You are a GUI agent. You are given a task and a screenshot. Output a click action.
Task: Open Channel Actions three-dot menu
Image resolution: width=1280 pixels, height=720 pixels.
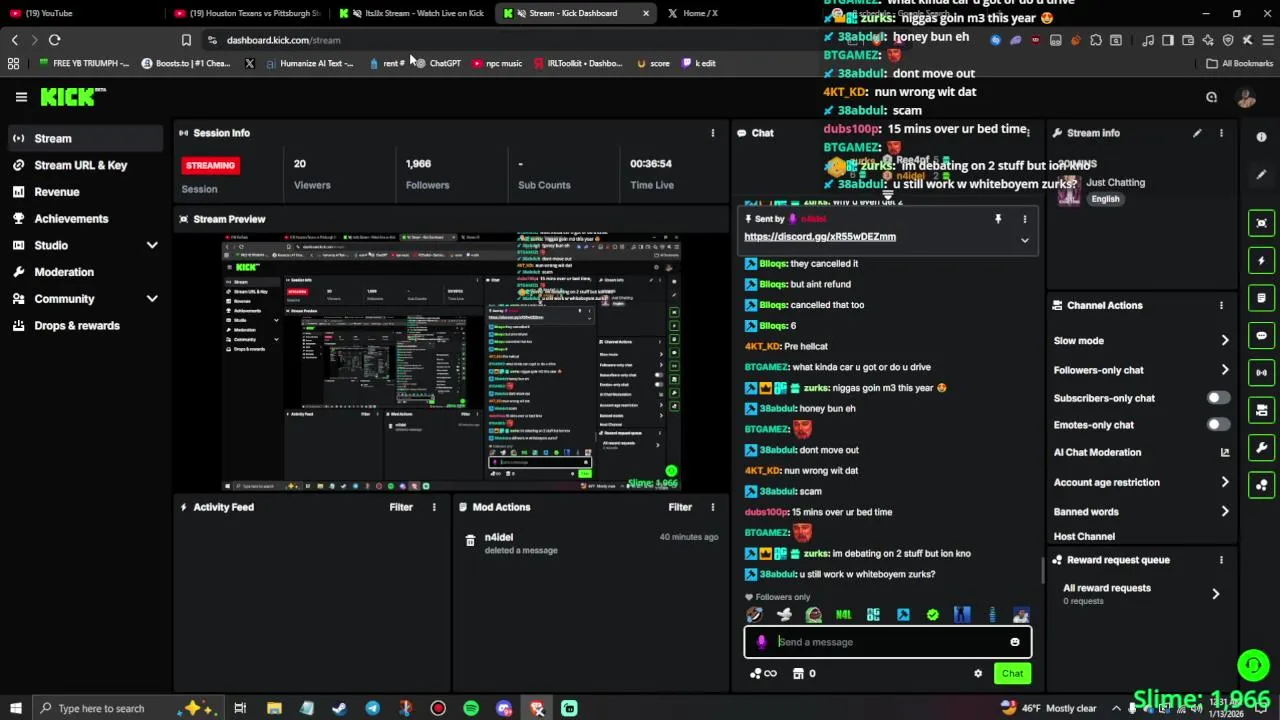pyautogui.click(x=1221, y=305)
